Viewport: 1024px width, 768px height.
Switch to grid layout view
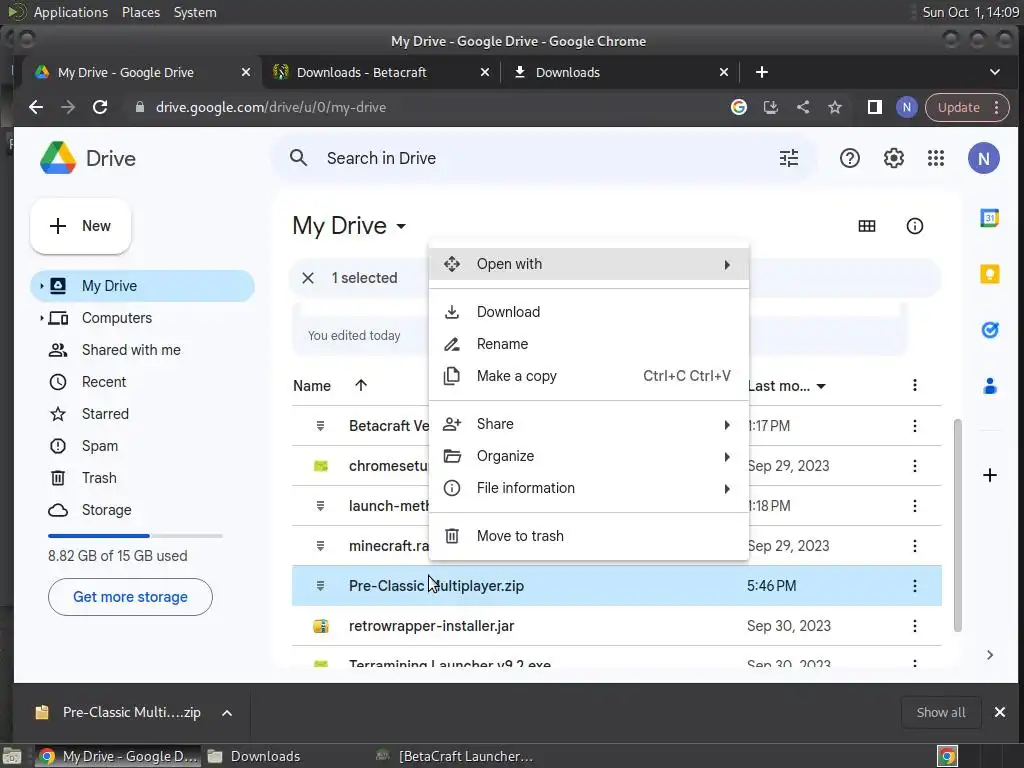pyautogui.click(x=867, y=226)
